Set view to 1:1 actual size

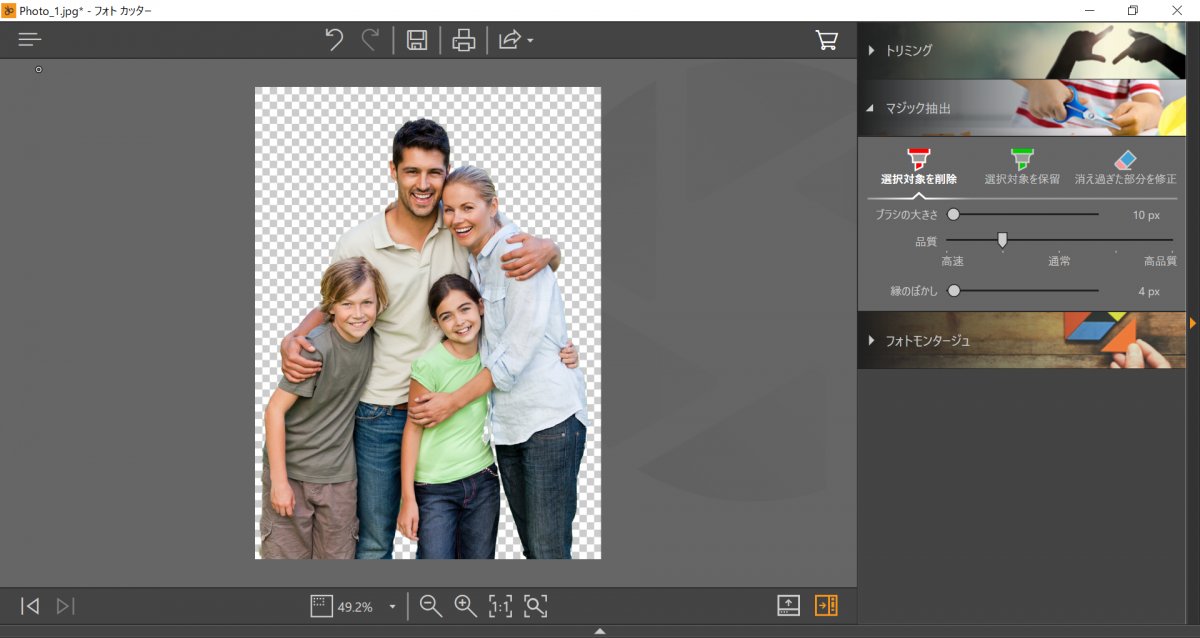point(500,605)
